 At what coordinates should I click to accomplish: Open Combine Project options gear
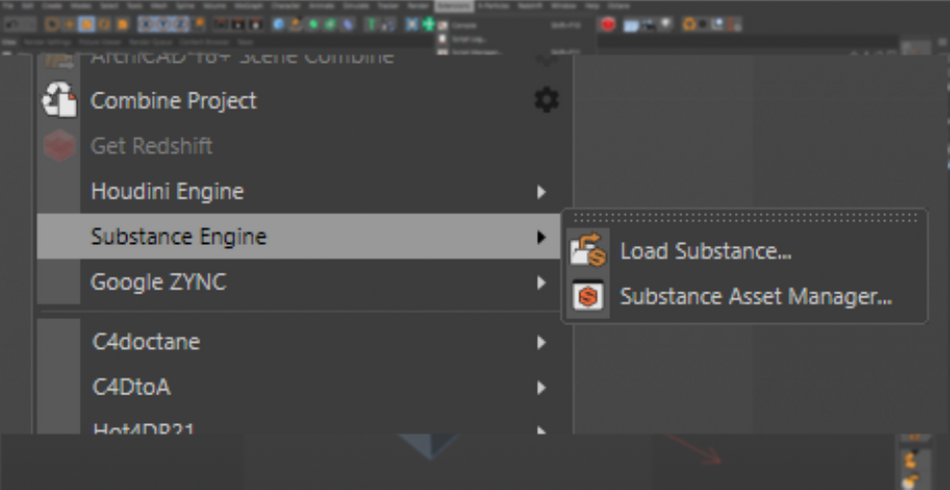546,100
